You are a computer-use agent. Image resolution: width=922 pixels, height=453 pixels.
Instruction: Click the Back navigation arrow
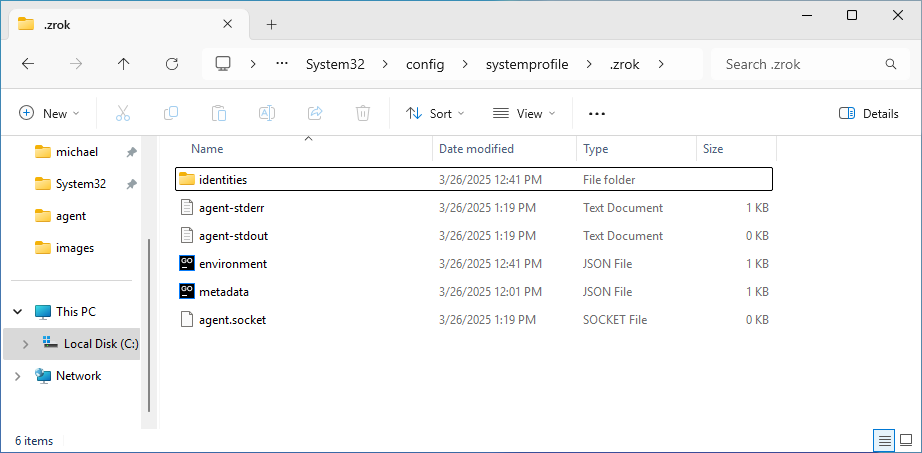tap(28, 64)
